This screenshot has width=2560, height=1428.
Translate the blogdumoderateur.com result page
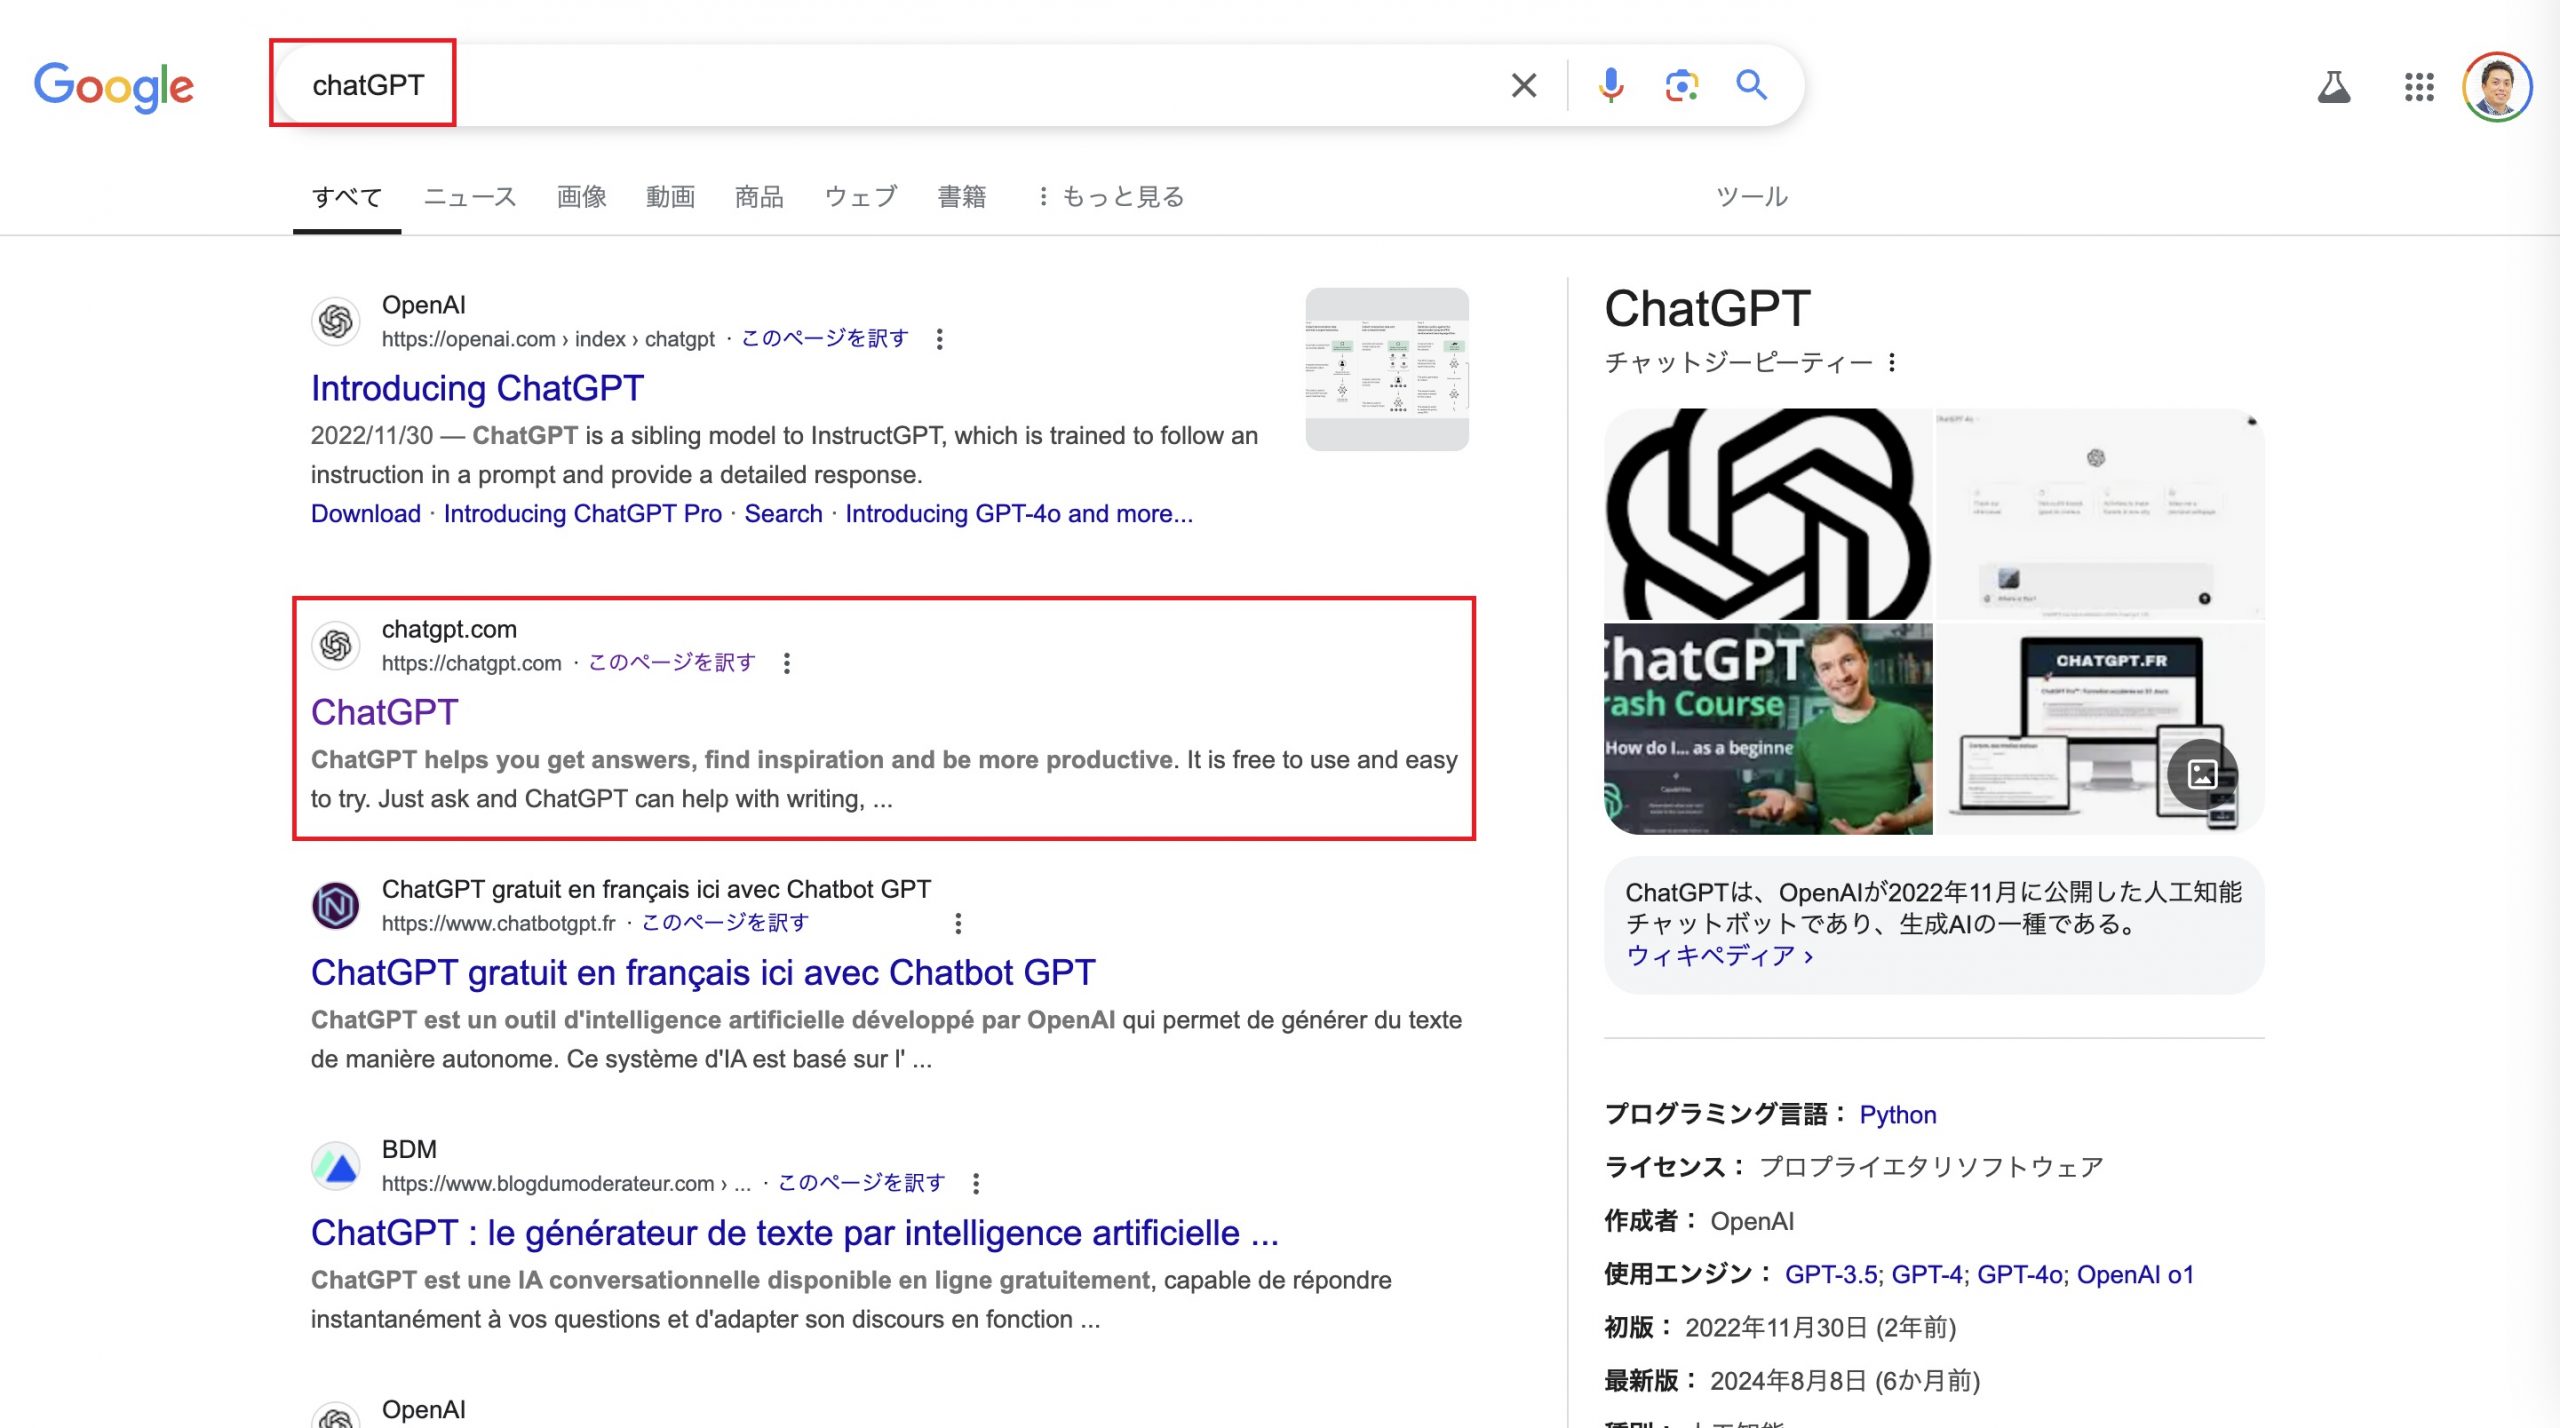point(862,1182)
